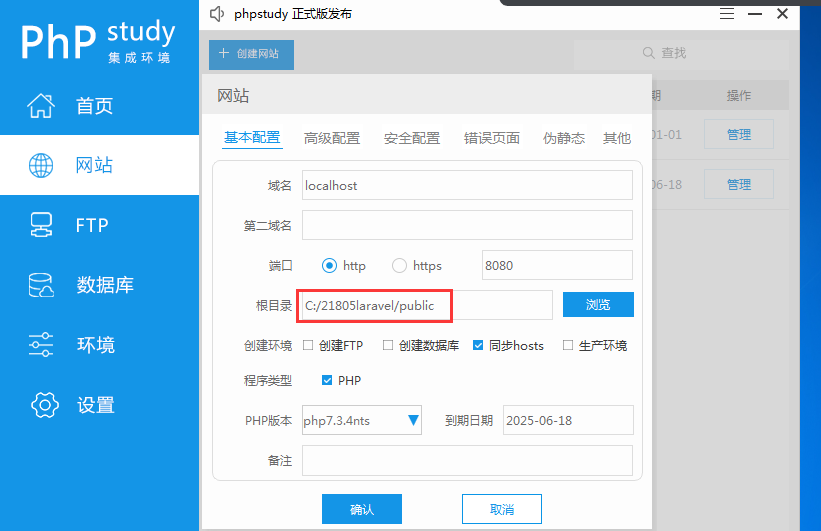Open the 首页 home page in sidebar
Viewport: 821px width, 531px height.
99,105
